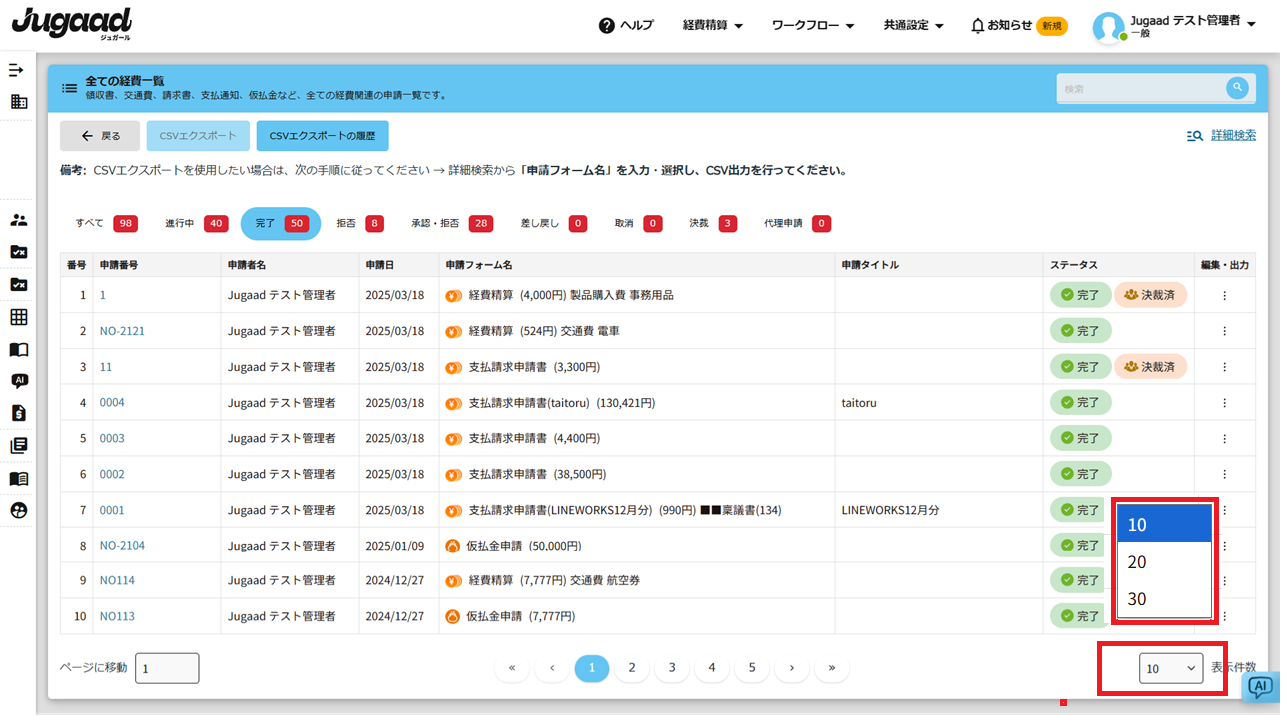The width and height of the screenshot is (1286, 716).
Task: Click the 戻る back button
Action: [x=100, y=136]
